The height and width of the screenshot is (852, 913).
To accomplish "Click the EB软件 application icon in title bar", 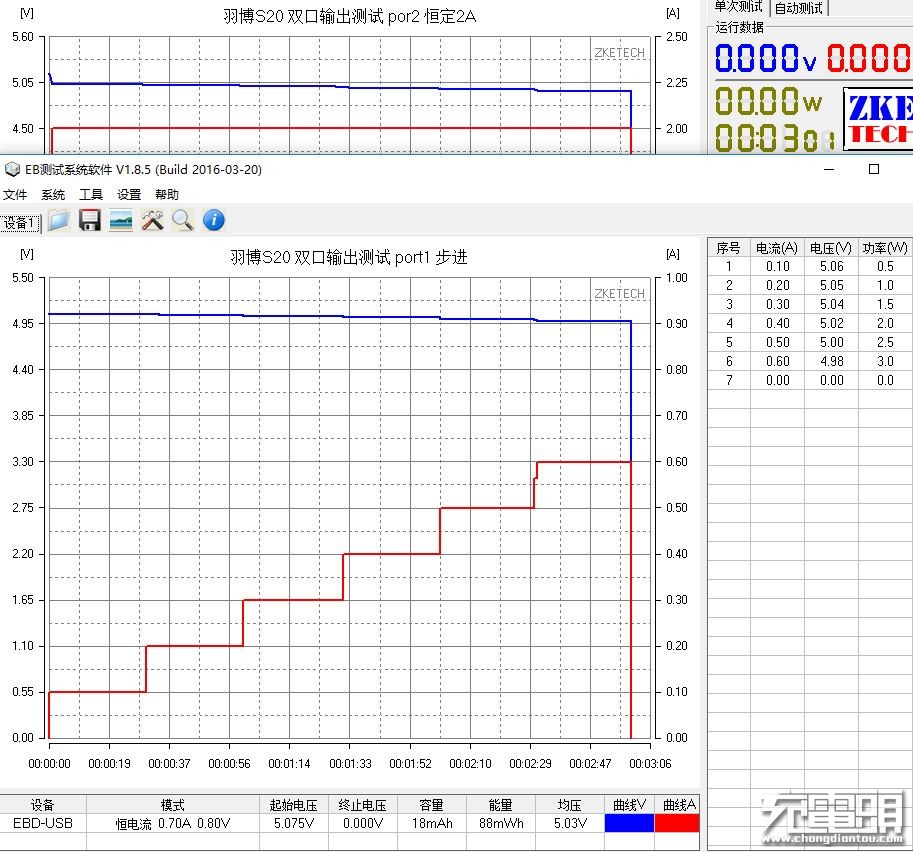I will [12, 170].
